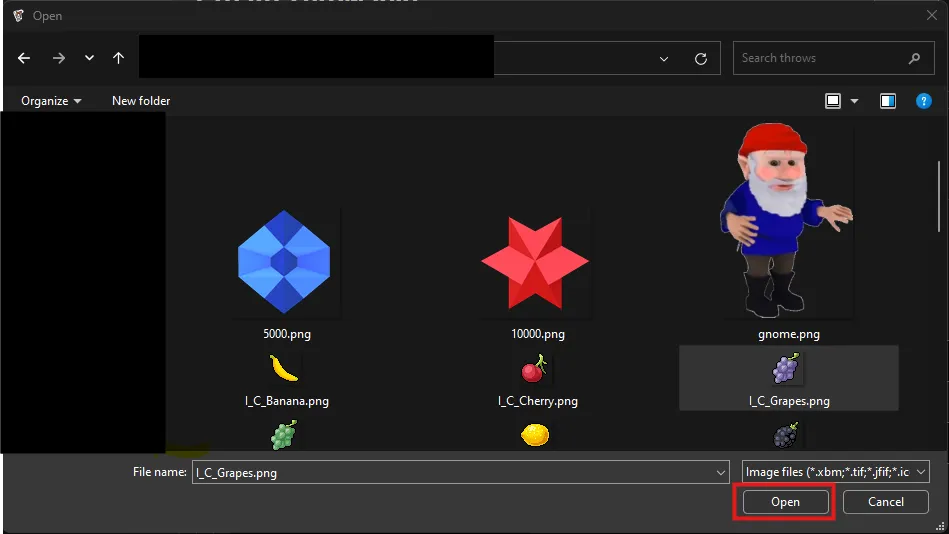Viewport: 949px width, 534px height.
Task: Click the 5000.png file name
Action: [287, 334]
